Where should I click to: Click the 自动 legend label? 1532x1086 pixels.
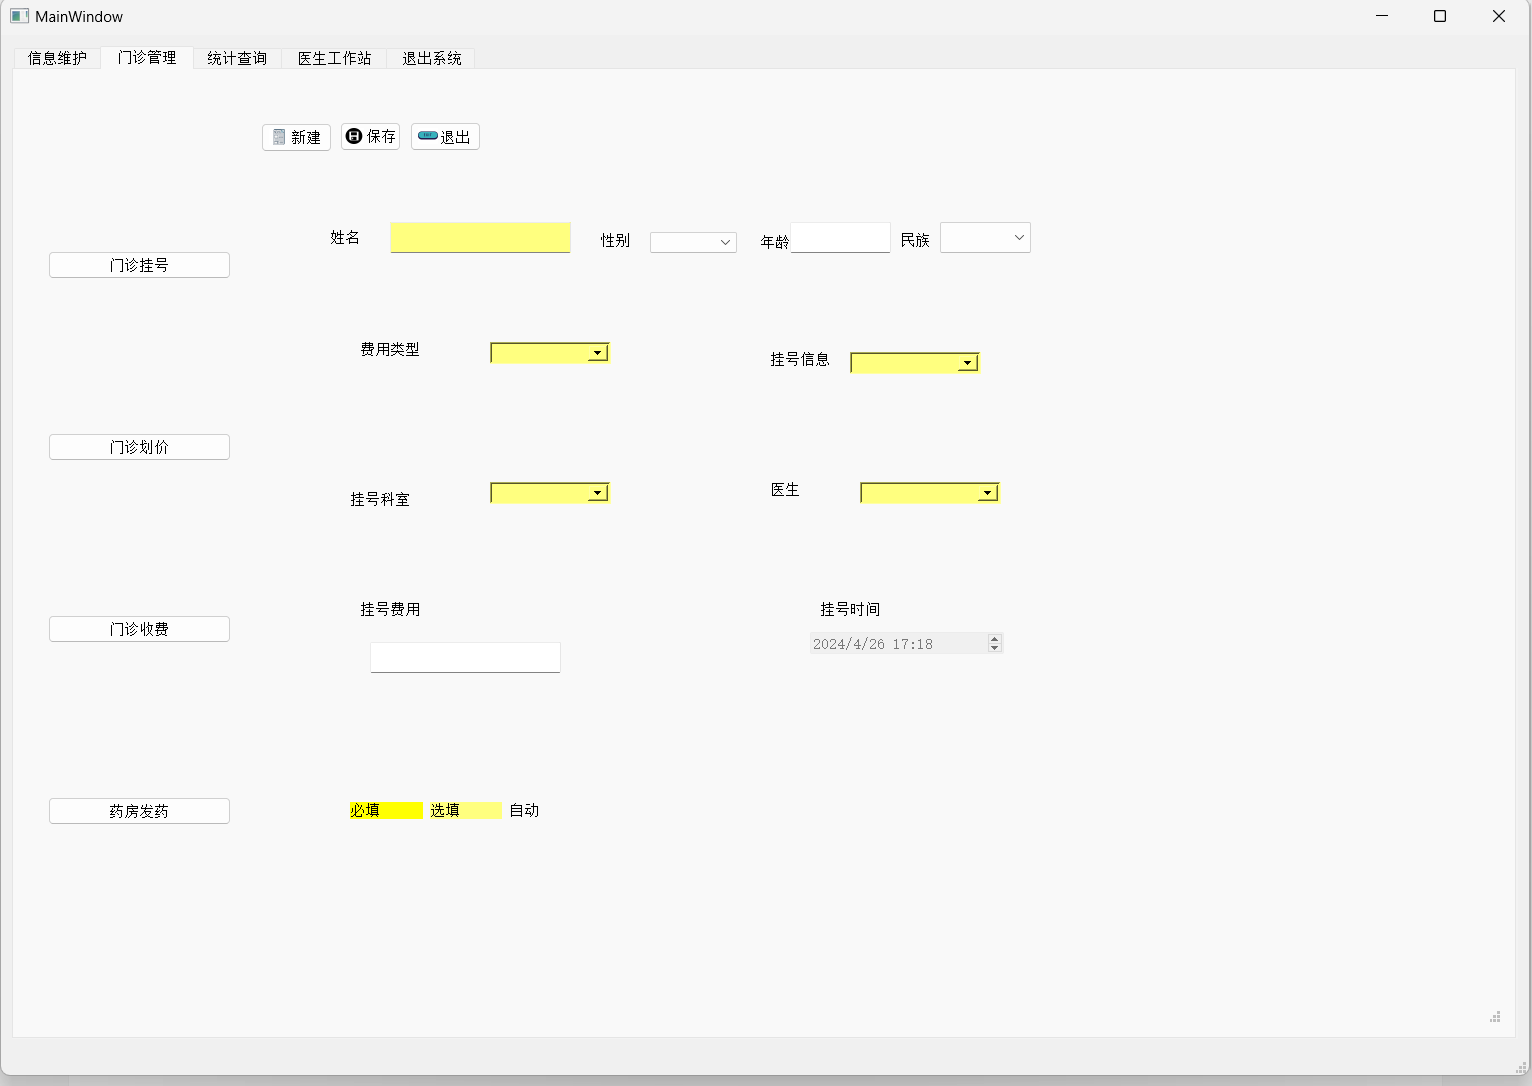(524, 810)
